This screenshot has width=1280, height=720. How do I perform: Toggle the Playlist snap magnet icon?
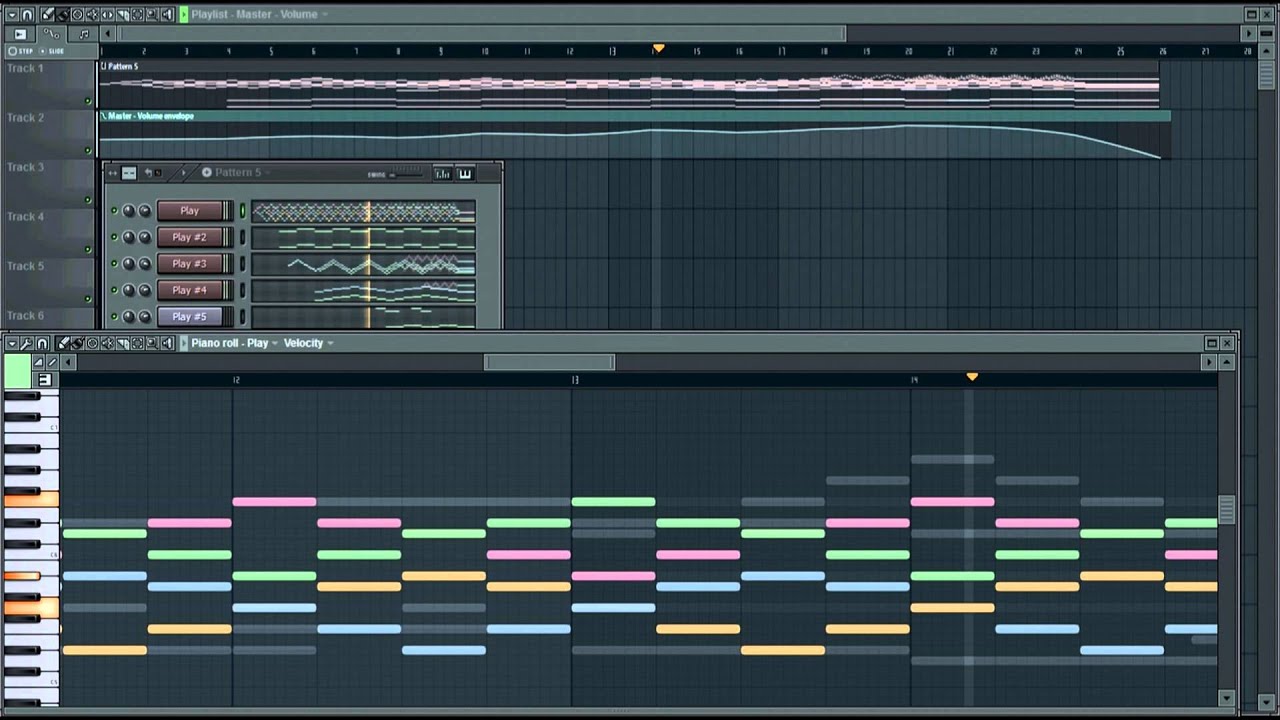(27, 14)
